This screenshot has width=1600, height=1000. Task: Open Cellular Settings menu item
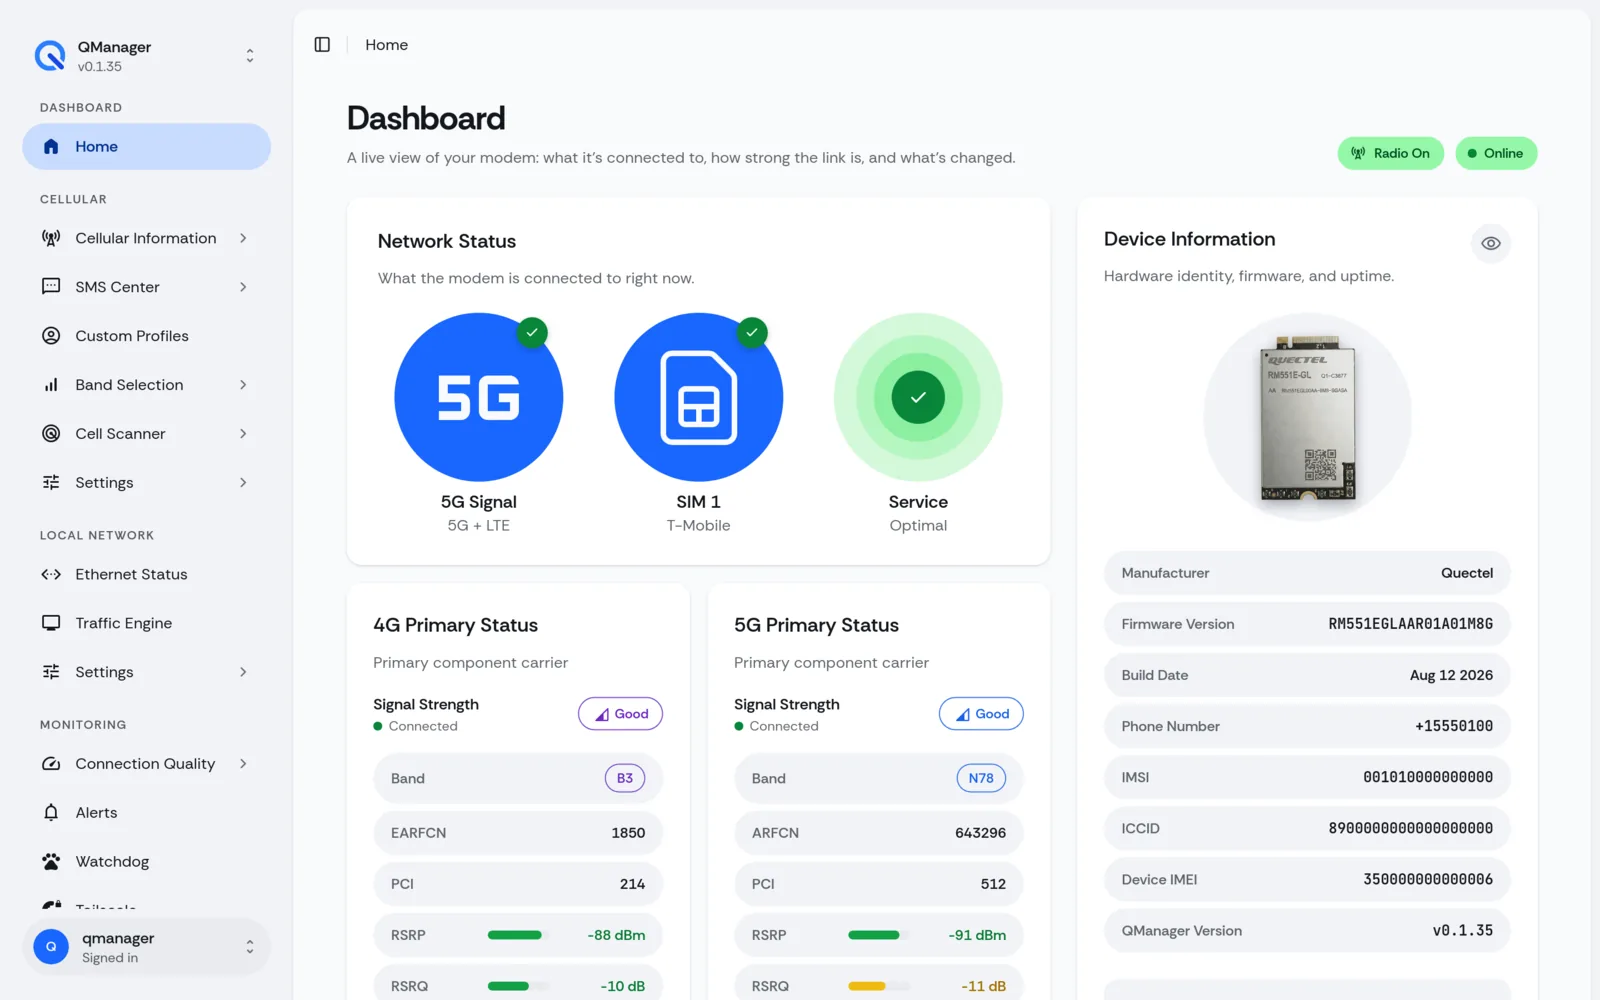coord(147,483)
